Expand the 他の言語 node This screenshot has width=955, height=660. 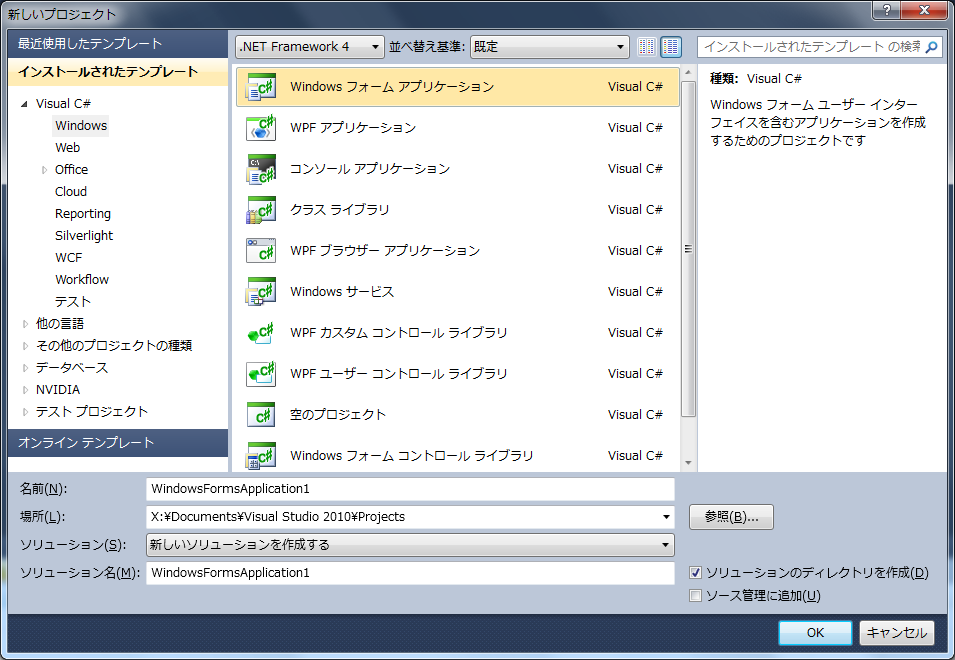[25, 324]
